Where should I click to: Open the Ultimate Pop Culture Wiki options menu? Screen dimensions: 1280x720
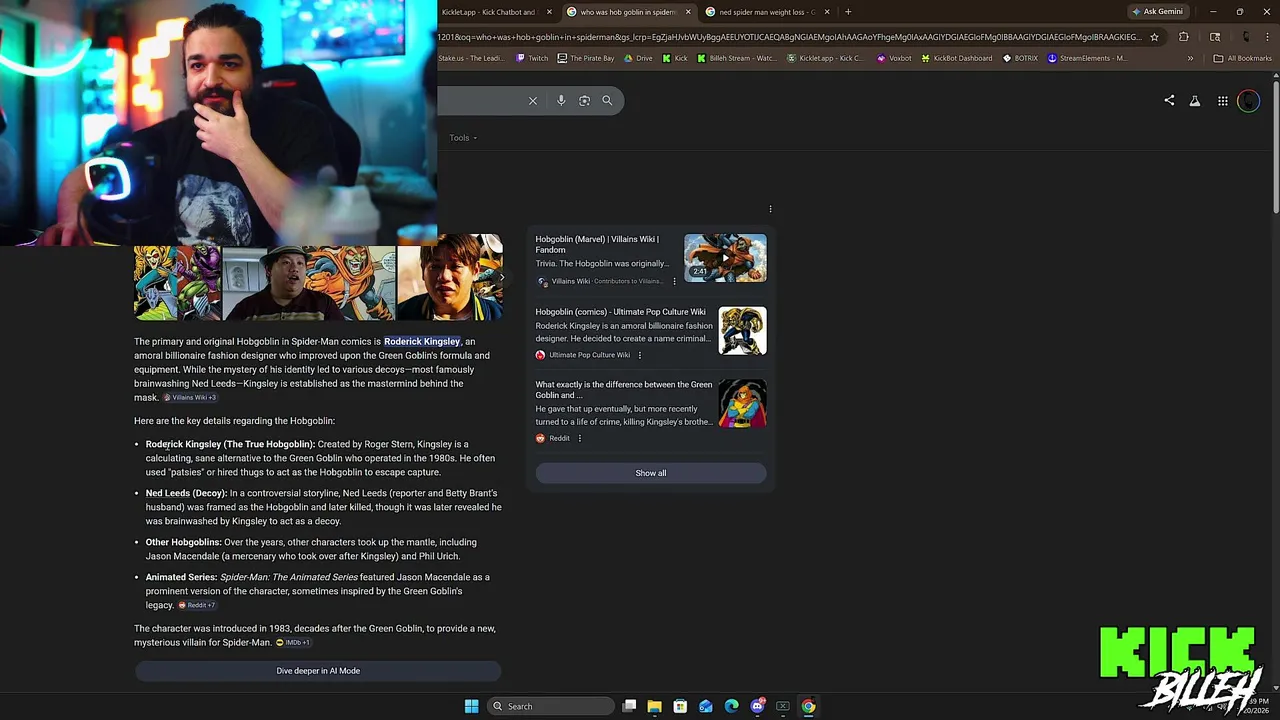click(x=640, y=355)
